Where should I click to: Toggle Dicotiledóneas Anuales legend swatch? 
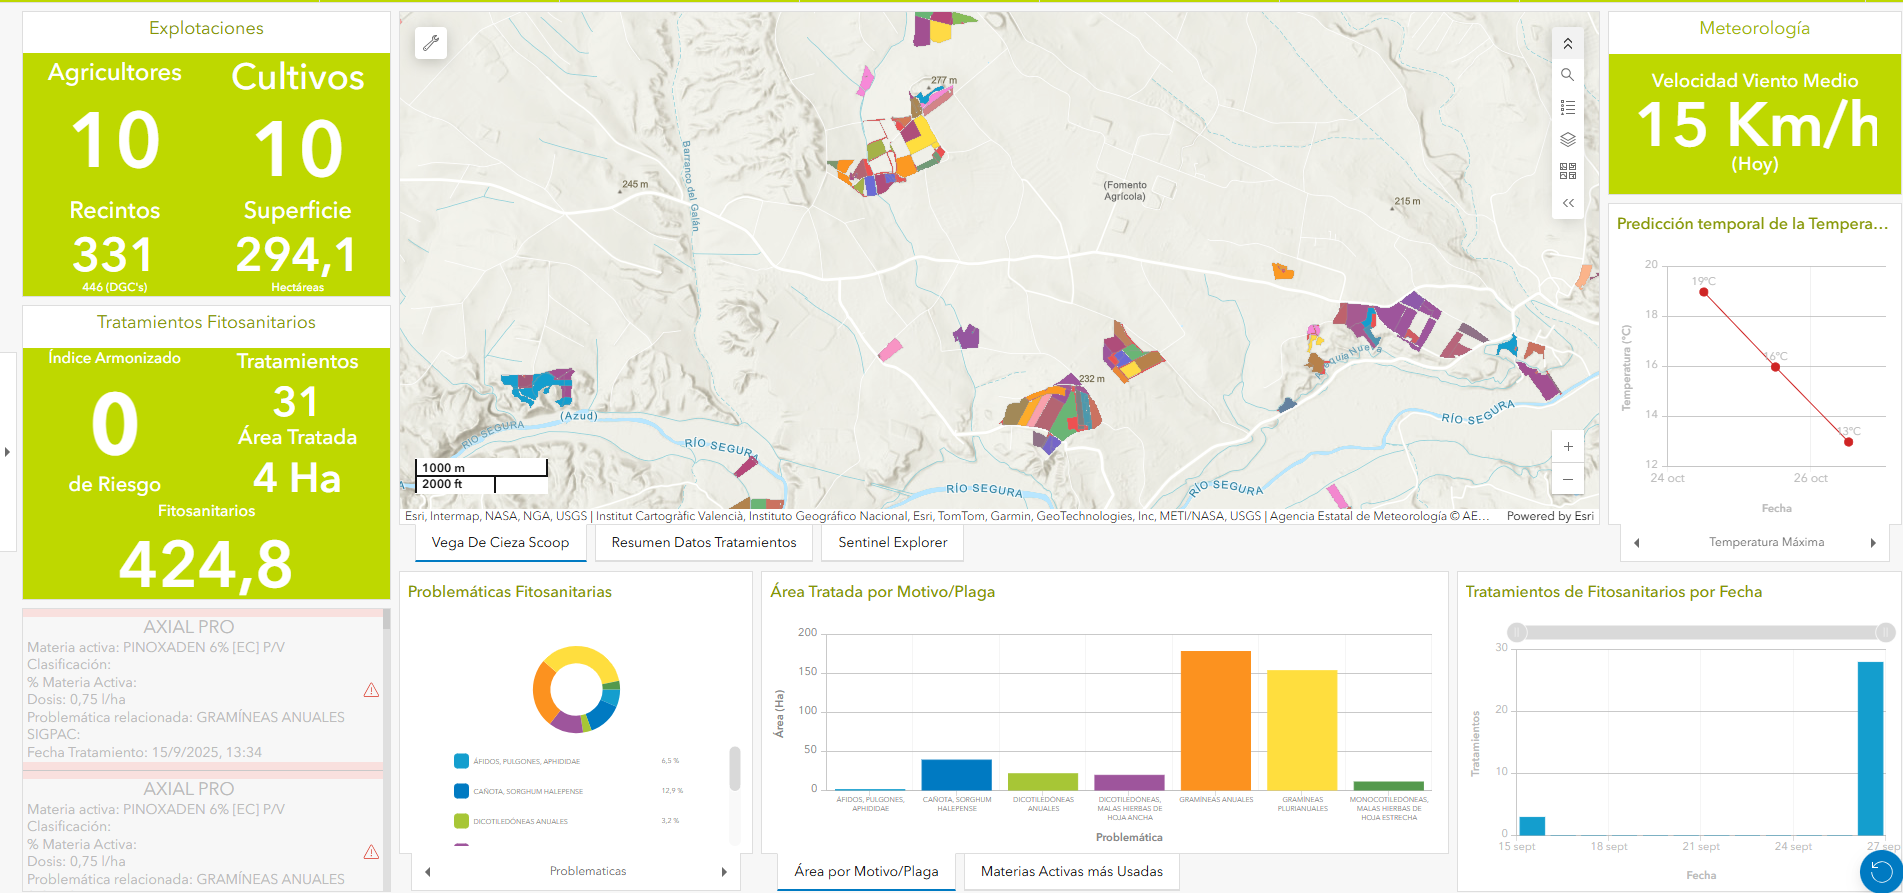point(461,821)
